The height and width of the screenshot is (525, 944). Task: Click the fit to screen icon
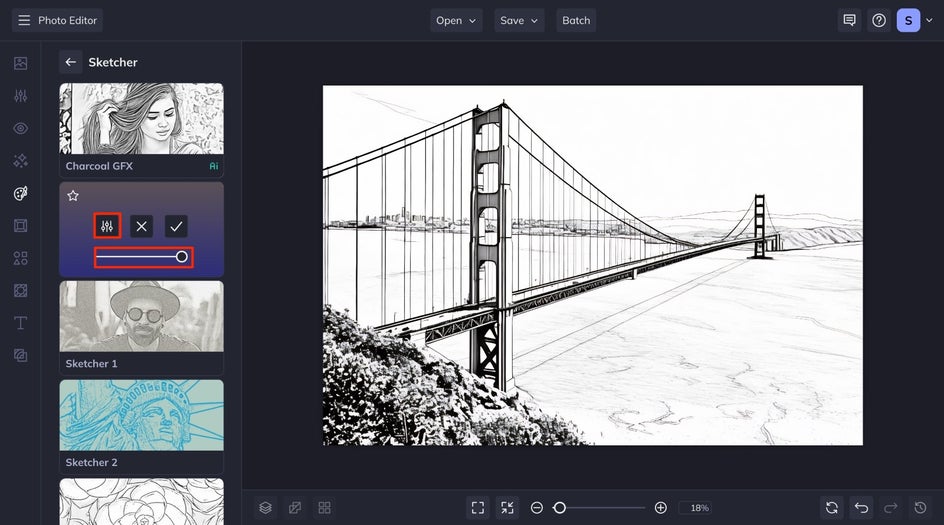(478, 508)
